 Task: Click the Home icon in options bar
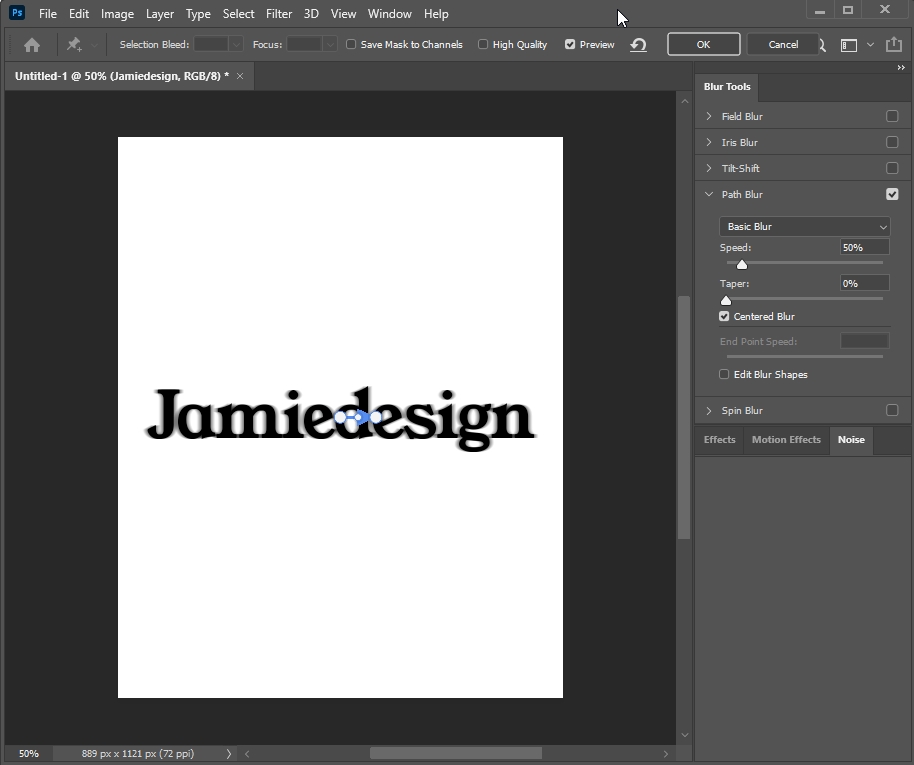[32, 45]
